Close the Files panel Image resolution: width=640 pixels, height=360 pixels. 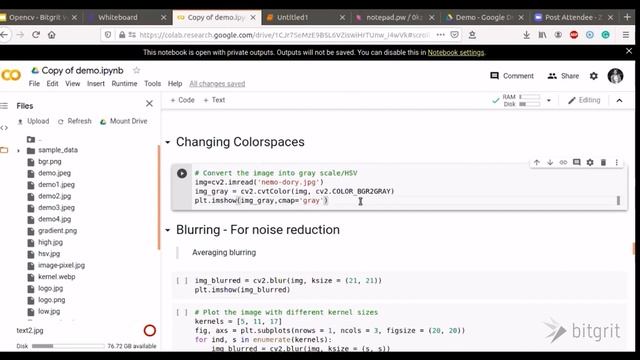pyautogui.click(x=149, y=104)
